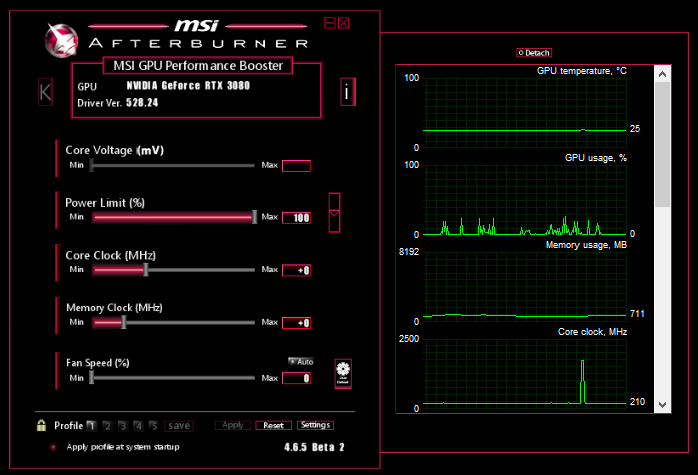The image size is (698, 475).
Task: Click the Fan Speed (%) label
Action: coord(97,363)
